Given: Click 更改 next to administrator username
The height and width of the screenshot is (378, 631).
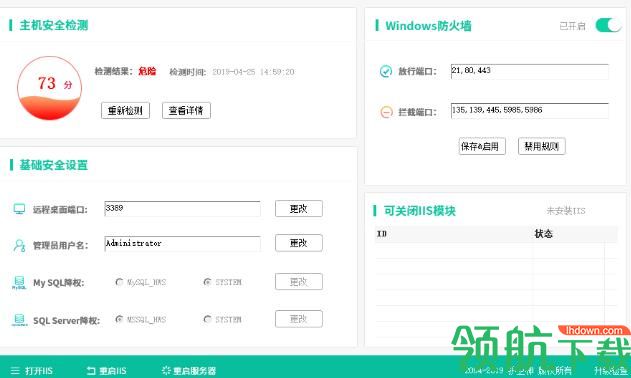Looking at the screenshot, I should point(299,243).
